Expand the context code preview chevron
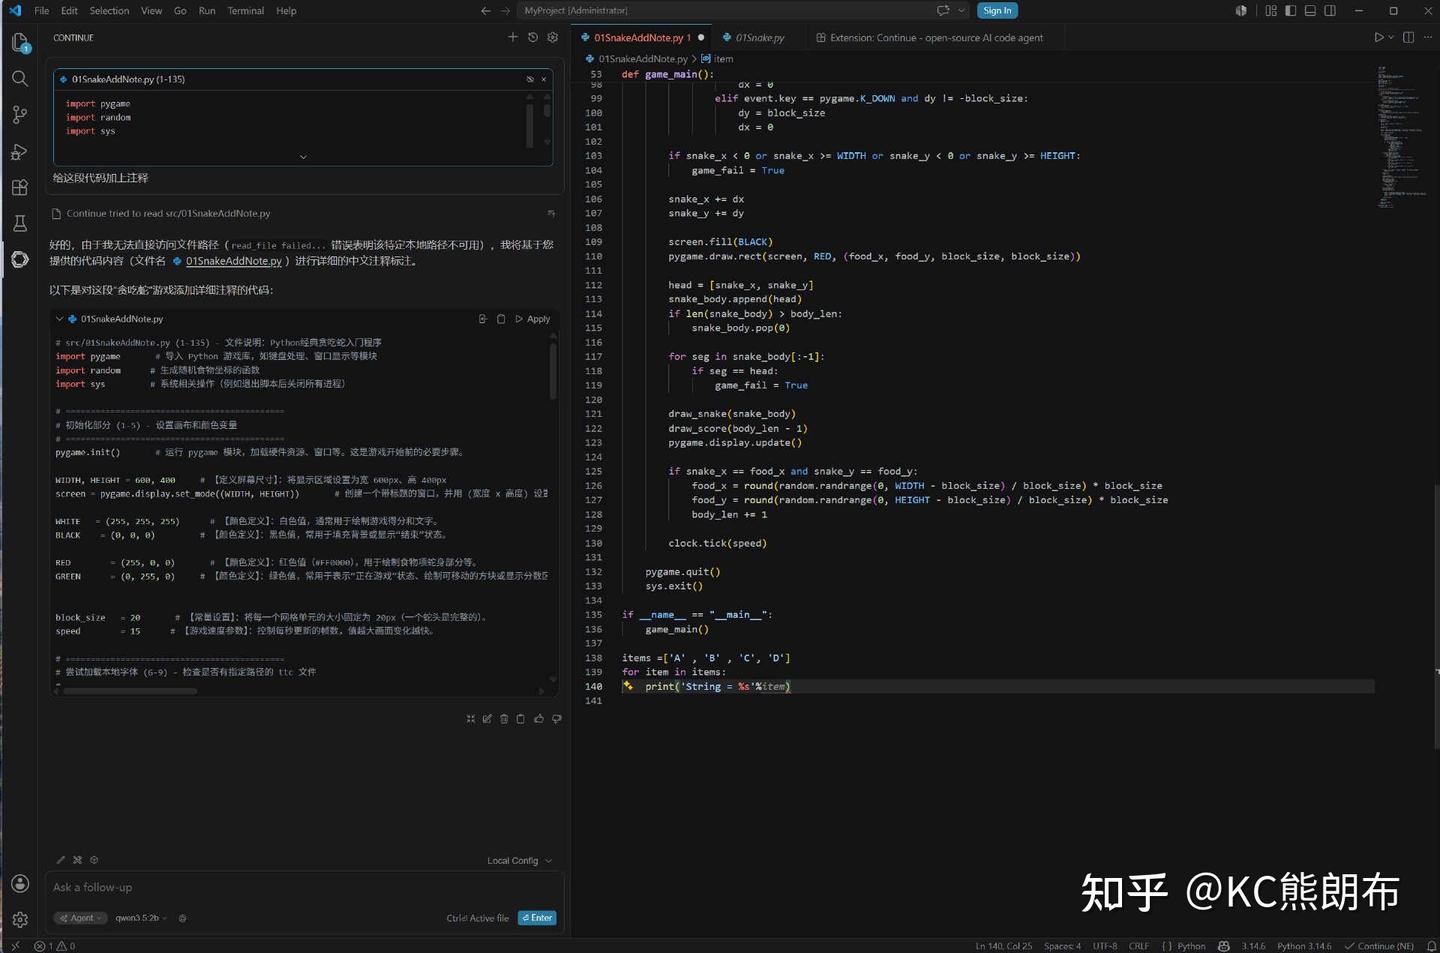This screenshot has height=953, width=1440. [x=303, y=157]
